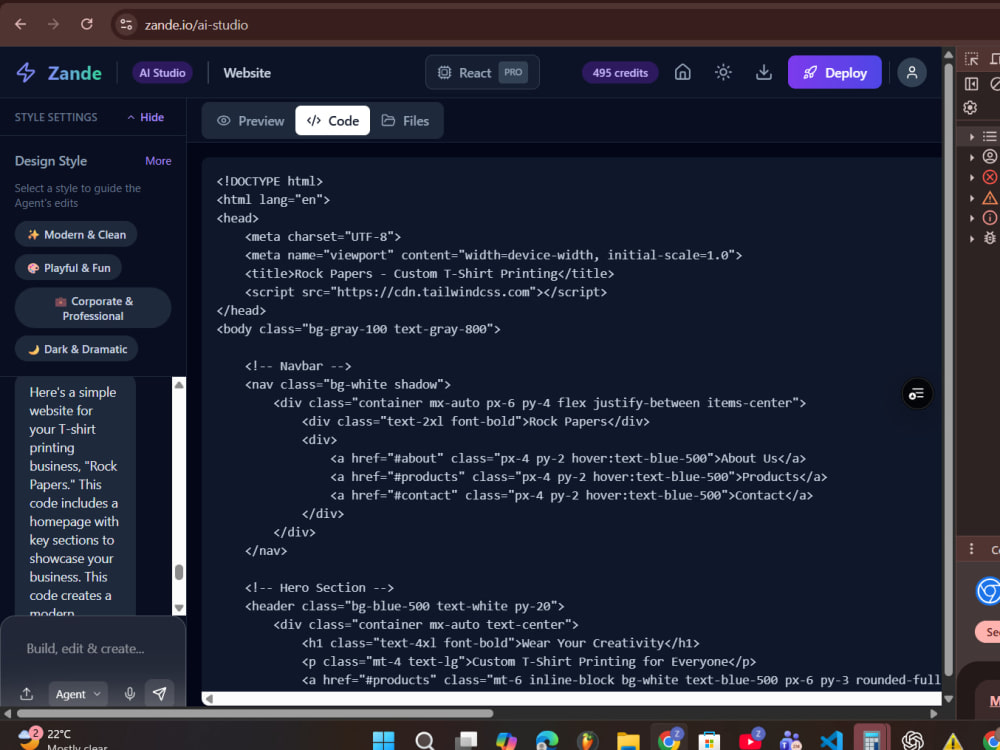This screenshot has width=1000, height=750.
Task: Switch to the Preview tab
Action: 251,121
